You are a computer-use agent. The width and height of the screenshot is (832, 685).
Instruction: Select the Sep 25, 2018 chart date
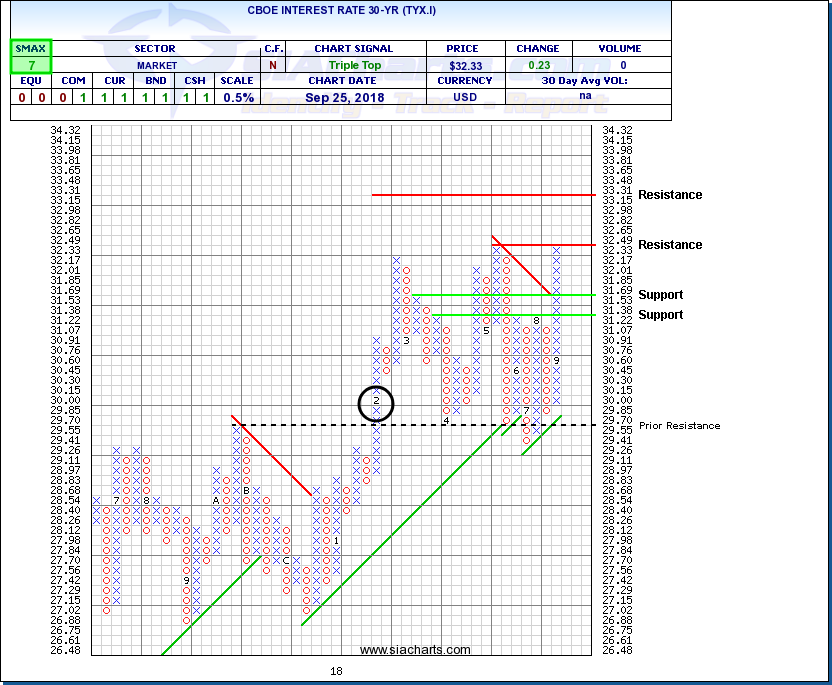click(354, 97)
